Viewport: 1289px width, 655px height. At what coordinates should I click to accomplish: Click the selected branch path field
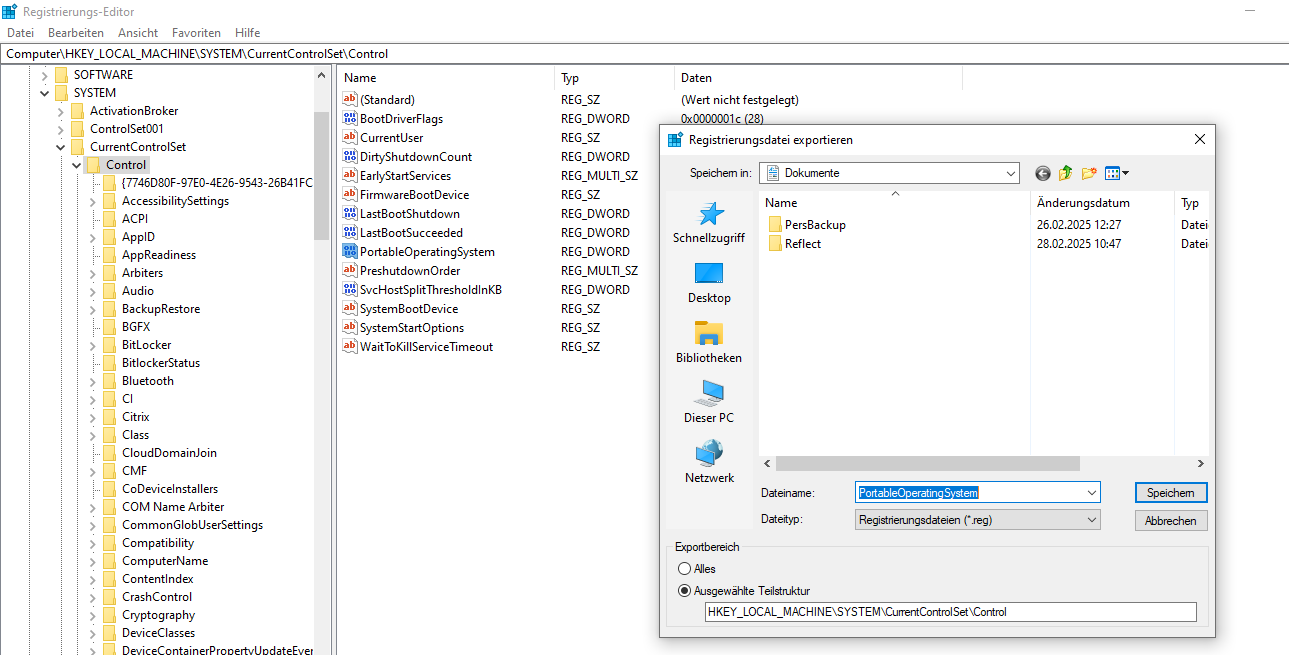click(x=950, y=612)
